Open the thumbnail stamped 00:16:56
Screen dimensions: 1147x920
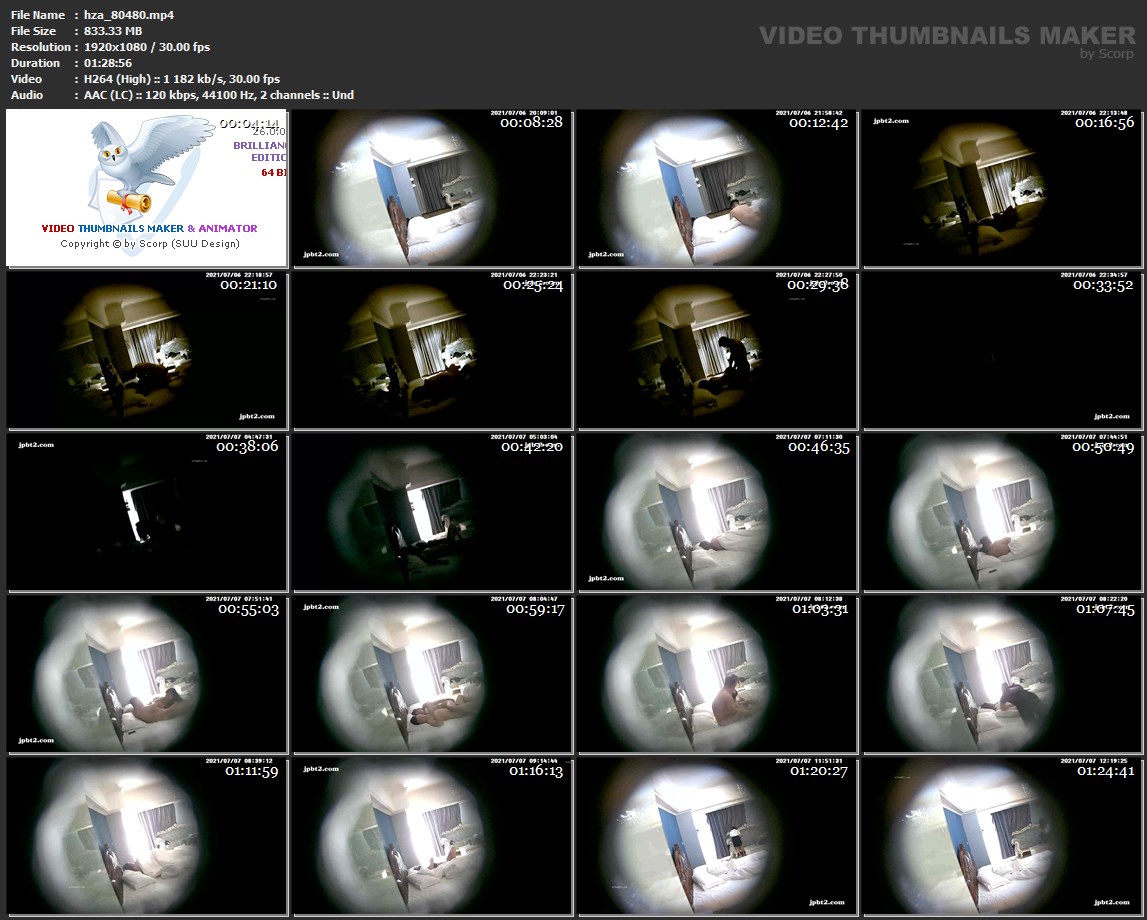pyautogui.click(x=1002, y=188)
